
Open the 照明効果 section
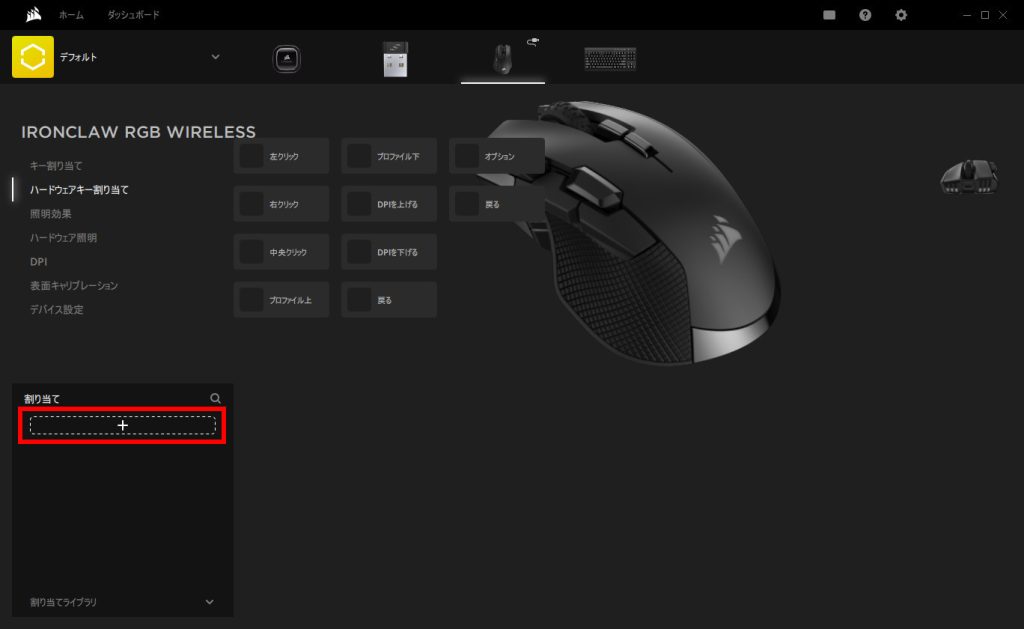[51, 214]
